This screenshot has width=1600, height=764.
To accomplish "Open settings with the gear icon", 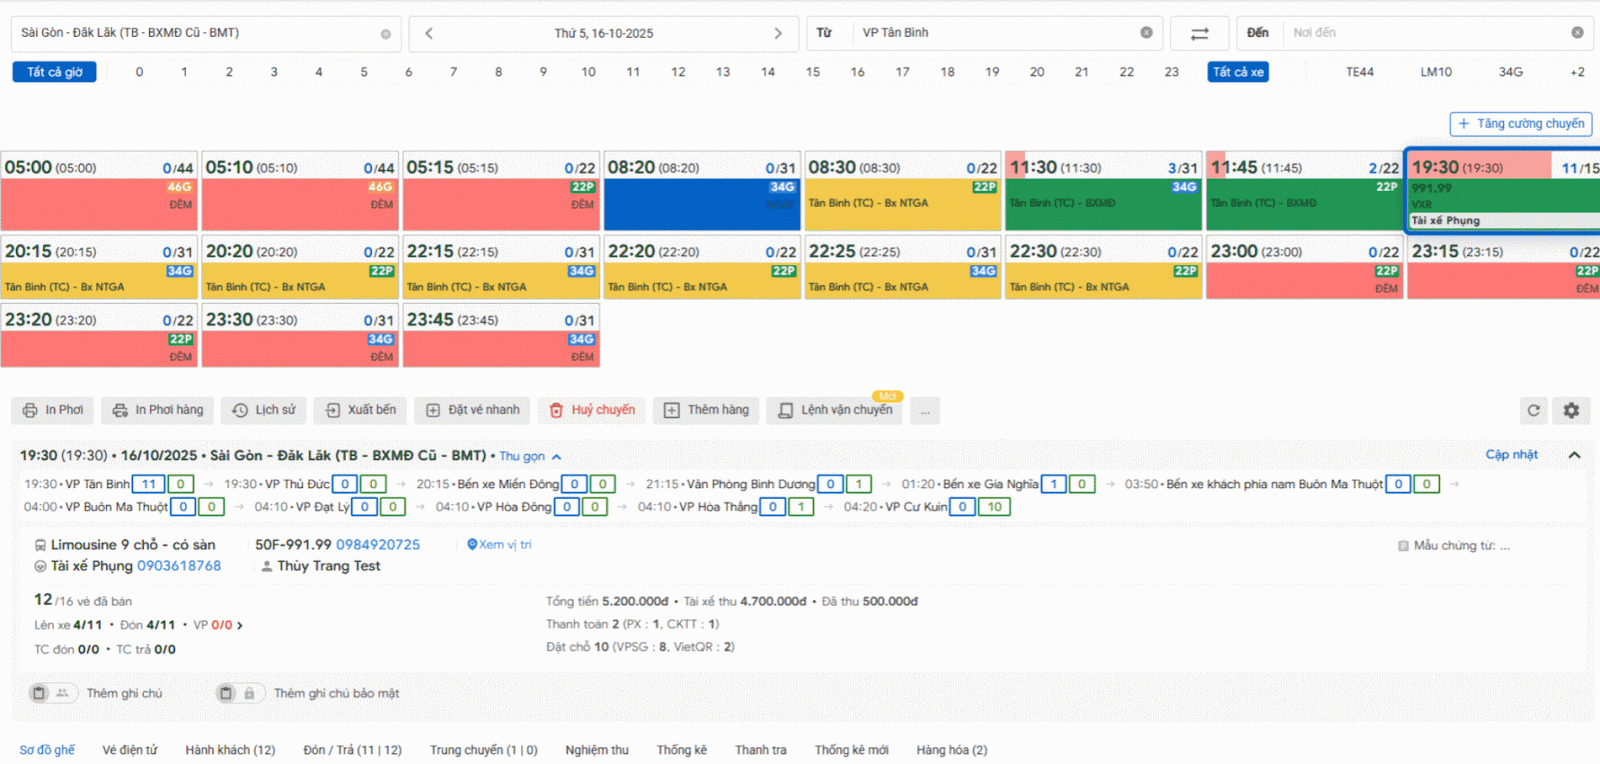I will (1571, 410).
